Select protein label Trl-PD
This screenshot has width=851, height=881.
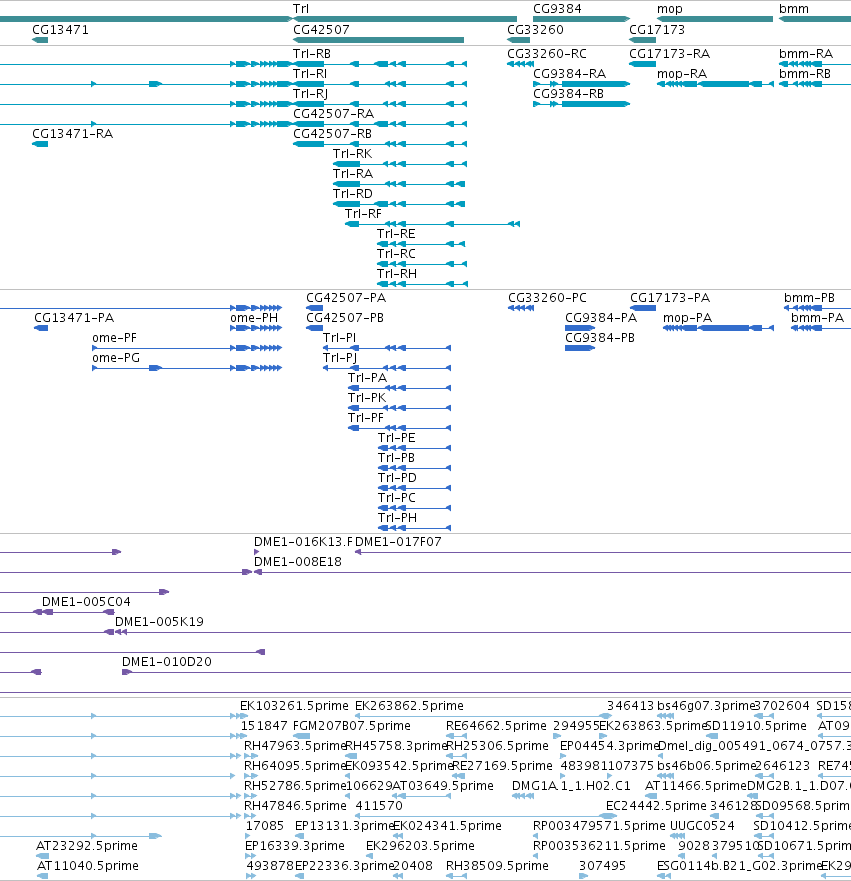point(397,478)
